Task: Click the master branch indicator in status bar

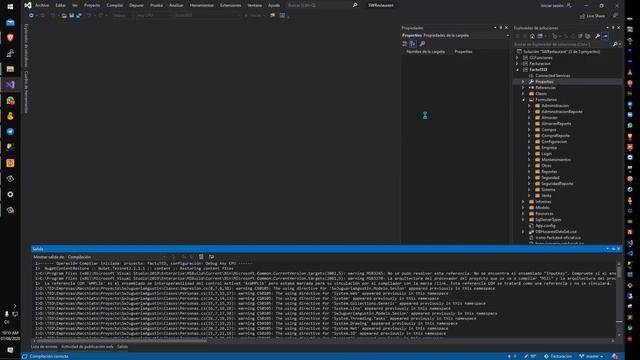Action: pyautogui.click(x=591, y=356)
